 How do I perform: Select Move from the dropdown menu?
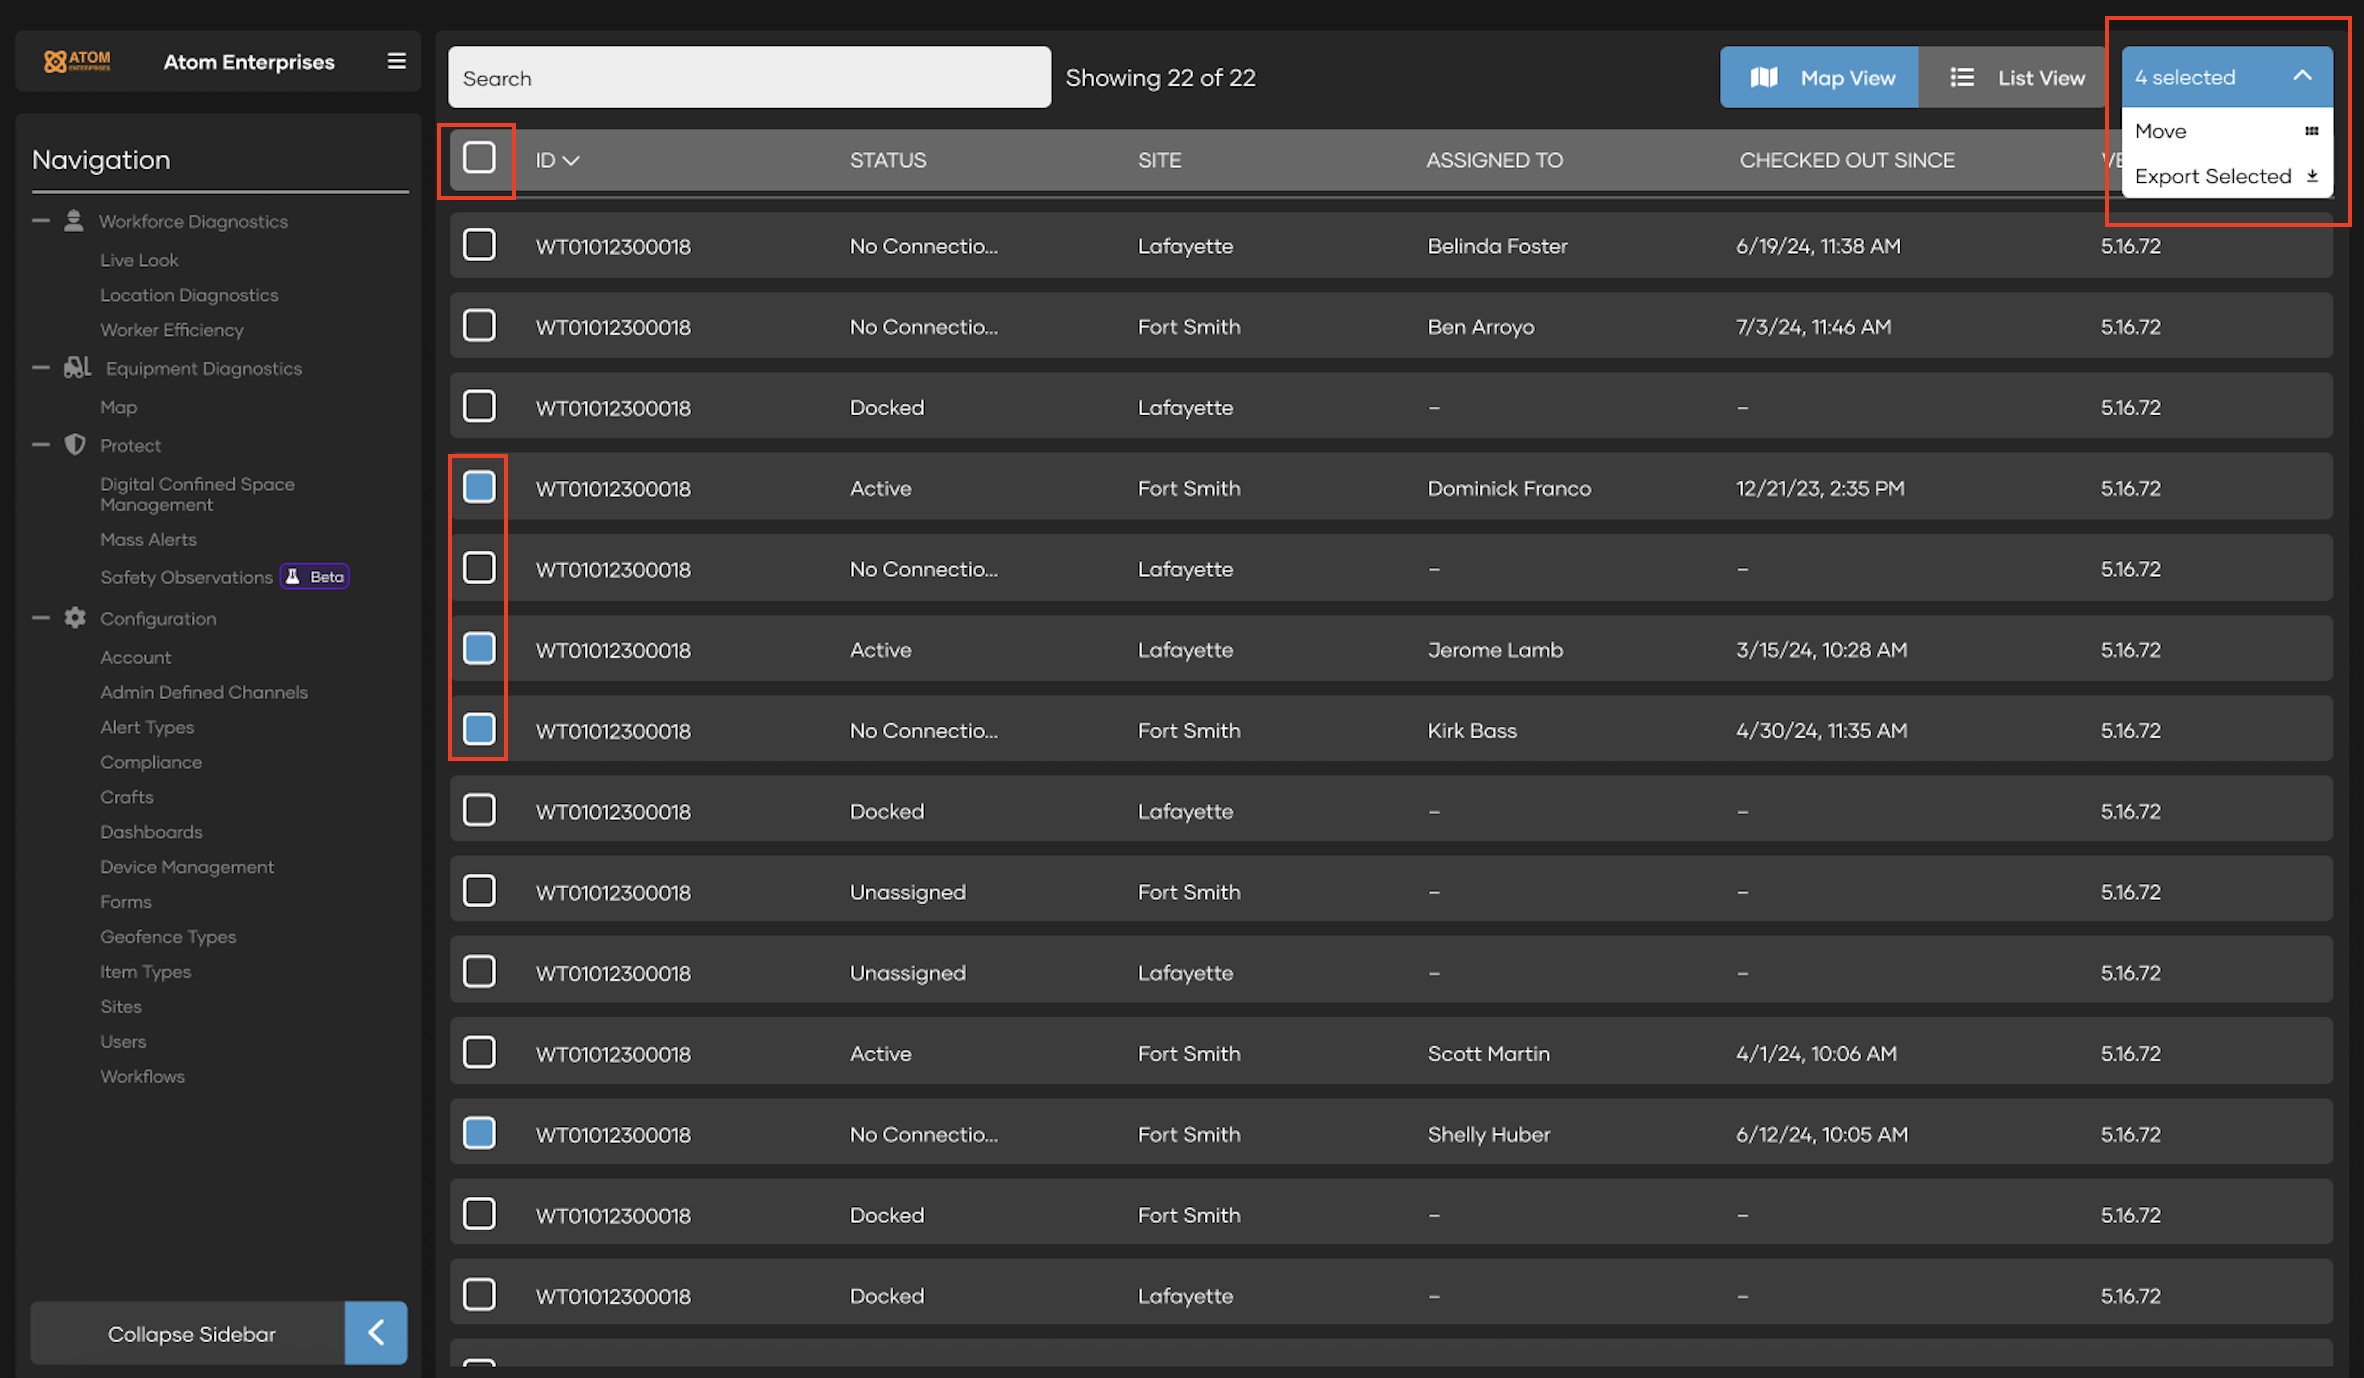coord(2226,131)
